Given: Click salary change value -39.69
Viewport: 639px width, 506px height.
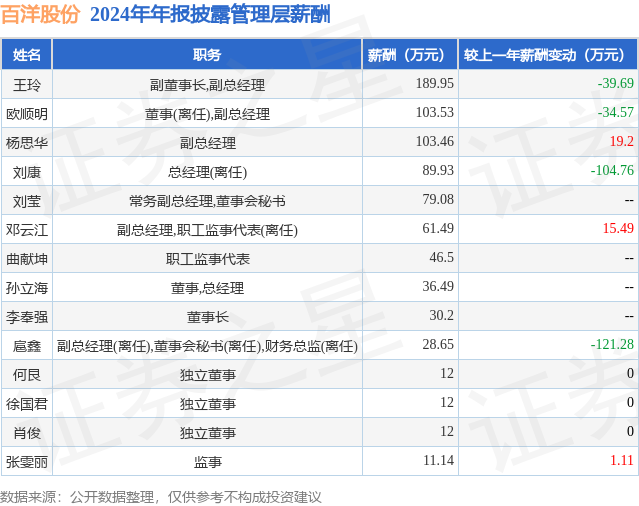Looking at the screenshot, I should point(616,83).
